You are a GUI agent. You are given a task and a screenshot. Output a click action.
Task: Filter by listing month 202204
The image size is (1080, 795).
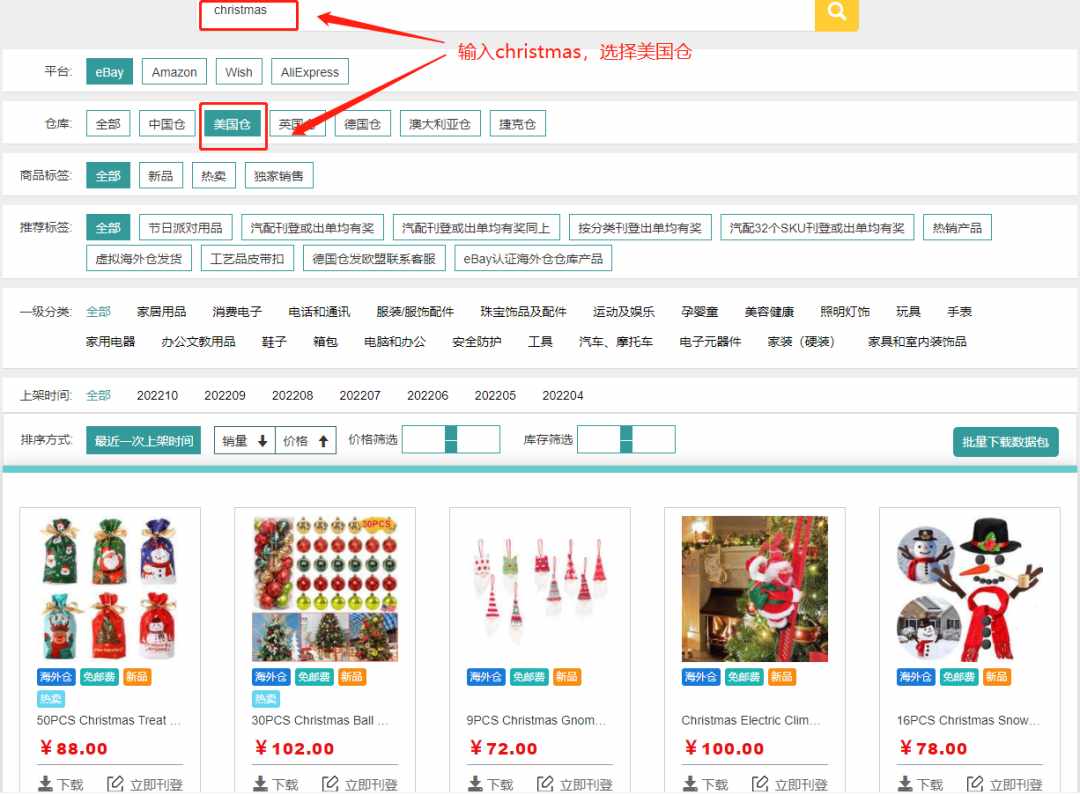click(563, 395)
